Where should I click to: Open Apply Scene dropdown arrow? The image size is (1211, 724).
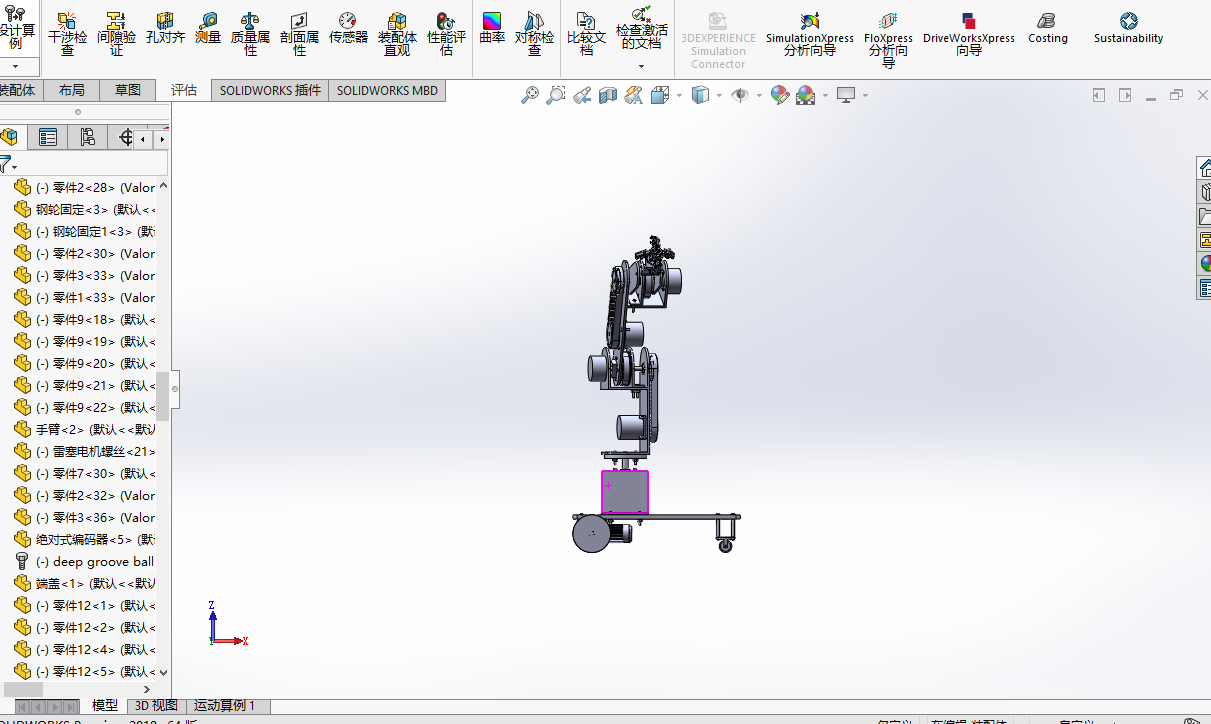tap(824, 96)
